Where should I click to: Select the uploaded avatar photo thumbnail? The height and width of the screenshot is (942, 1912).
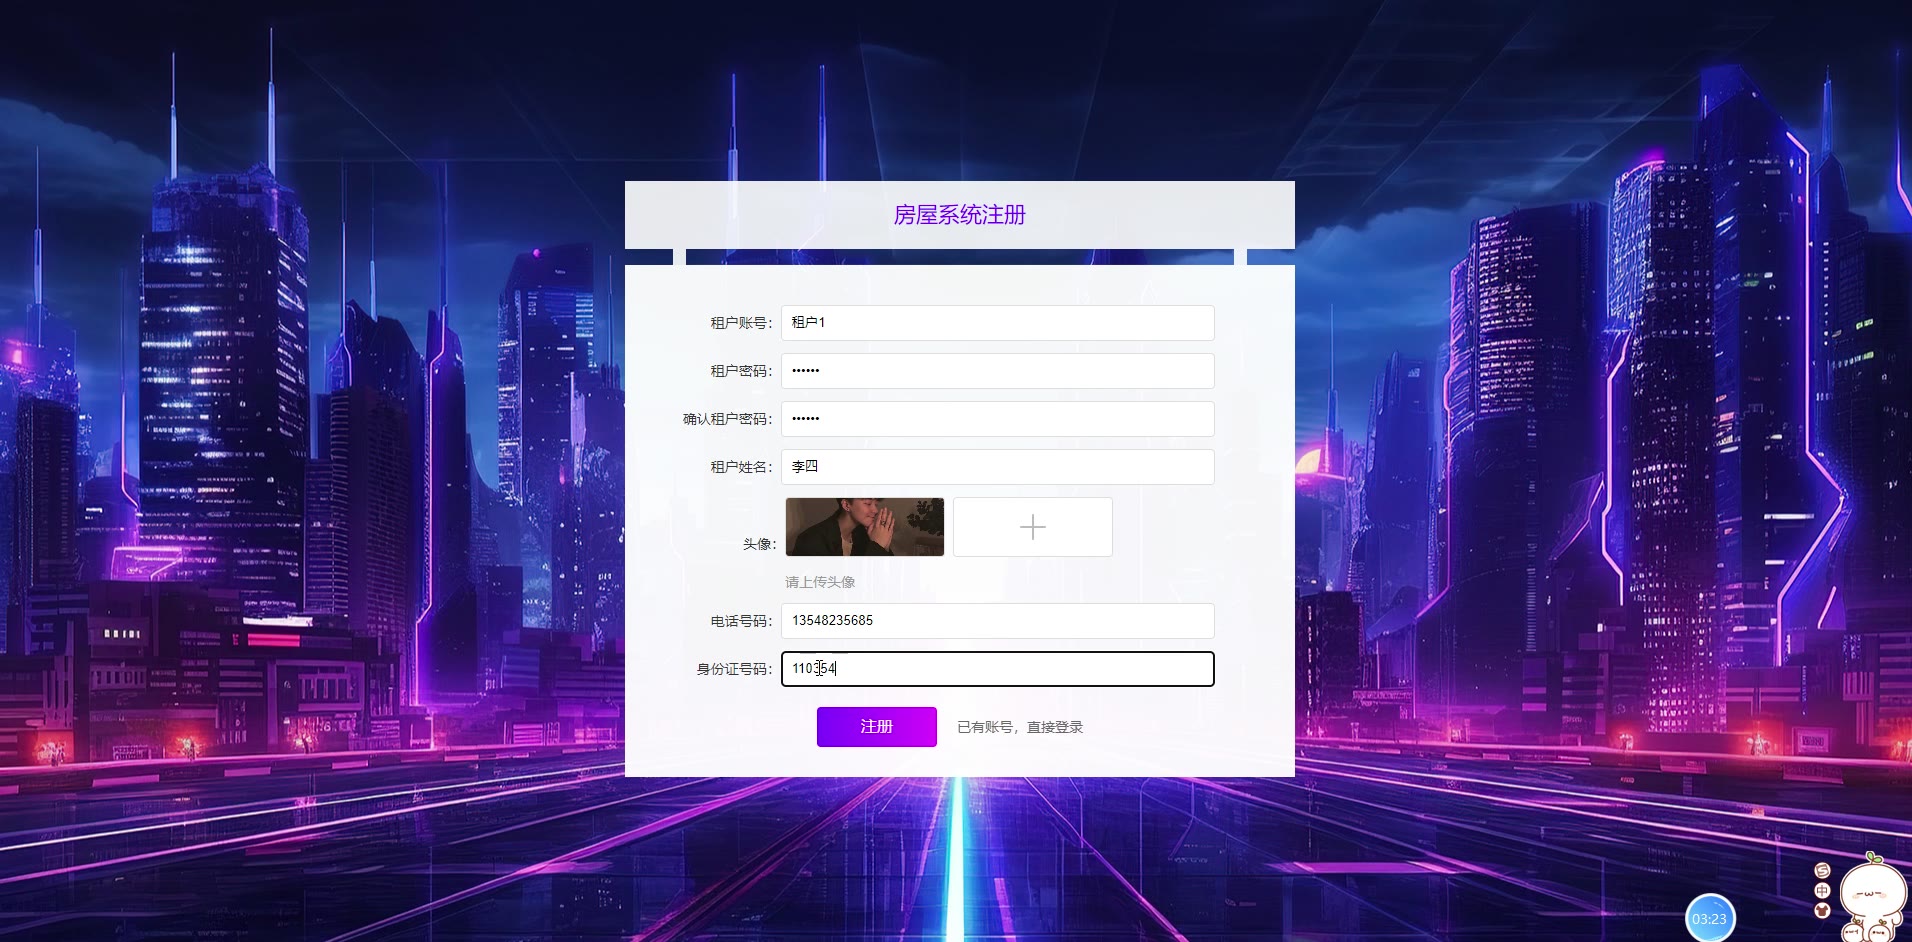click(x=865, y=527)
